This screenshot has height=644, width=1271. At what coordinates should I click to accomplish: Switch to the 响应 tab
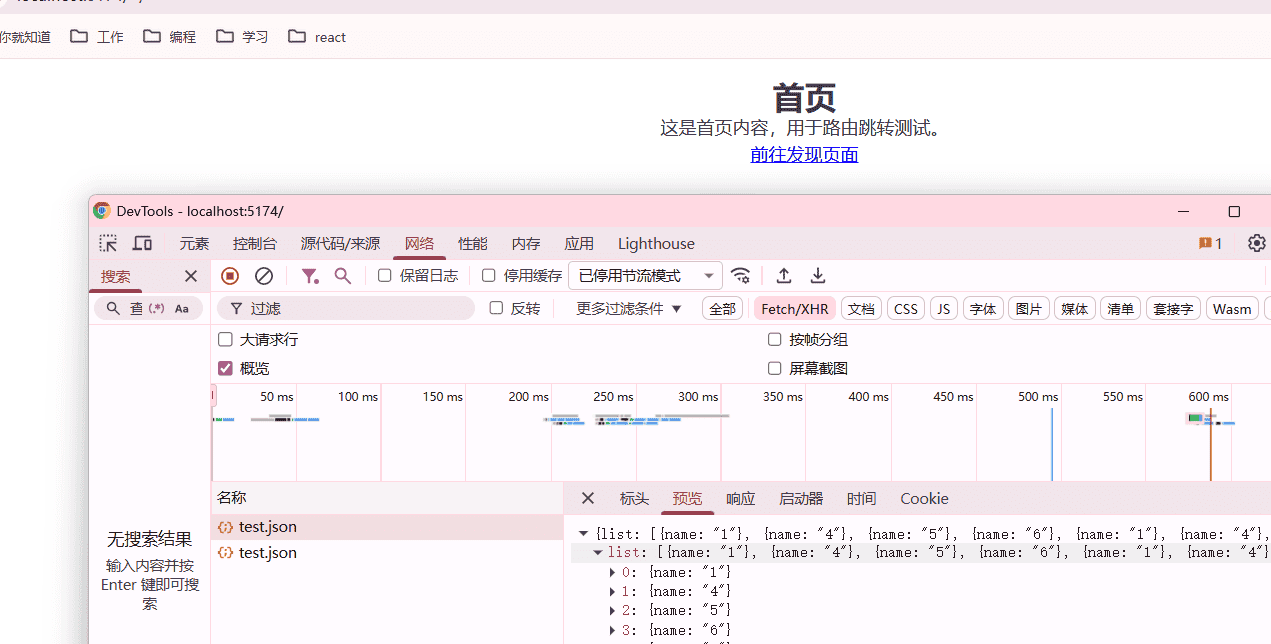click(x=740, y=498)
